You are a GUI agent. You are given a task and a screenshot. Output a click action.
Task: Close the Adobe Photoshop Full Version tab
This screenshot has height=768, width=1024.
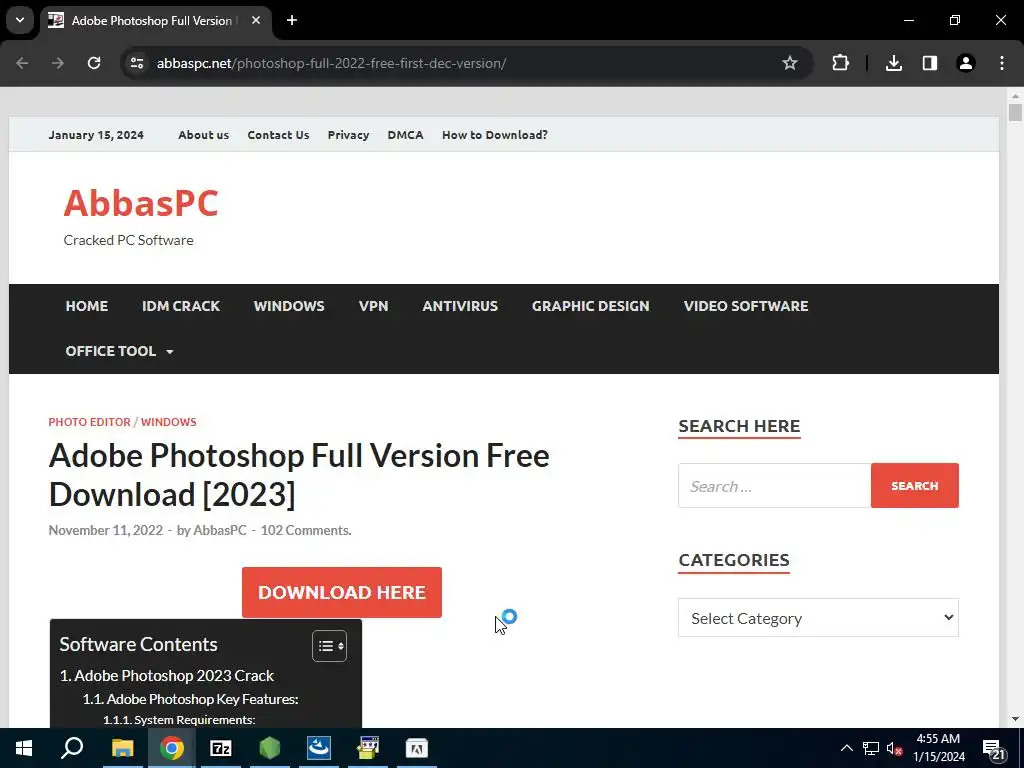point(256,20)
